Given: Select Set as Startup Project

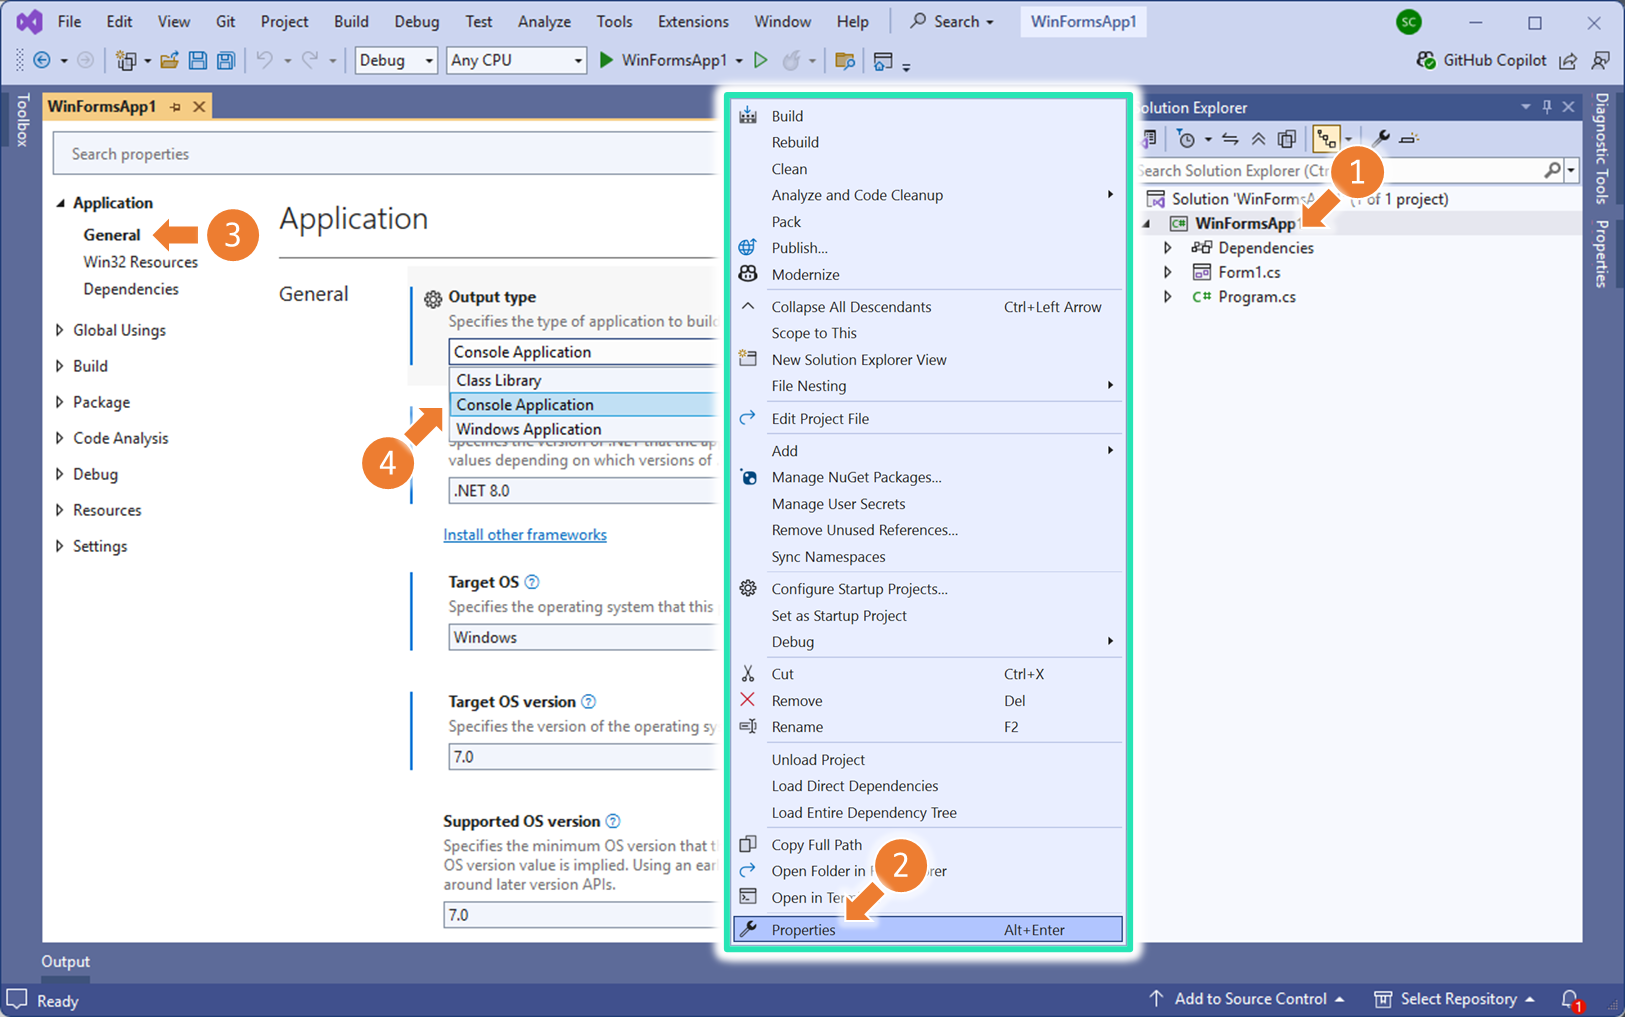Looking at the screenshot, I should (927, 616).
